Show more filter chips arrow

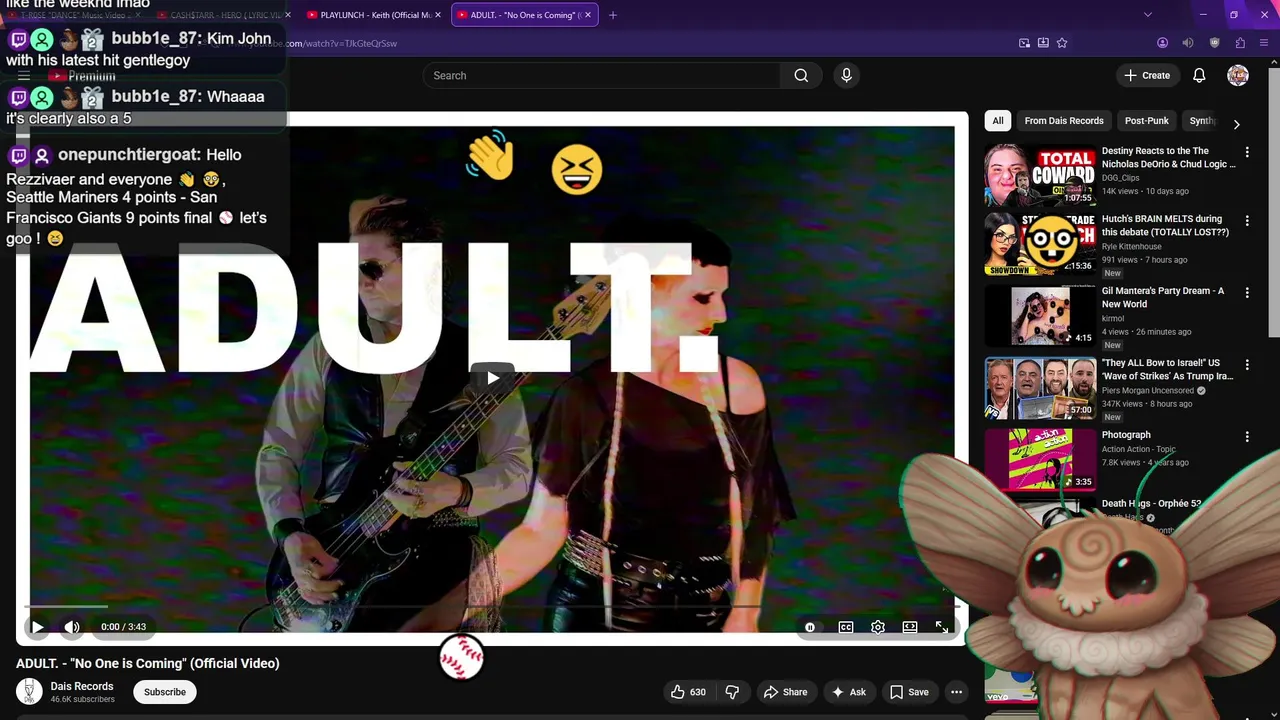pyautogui.click(x=1236, y=124)
